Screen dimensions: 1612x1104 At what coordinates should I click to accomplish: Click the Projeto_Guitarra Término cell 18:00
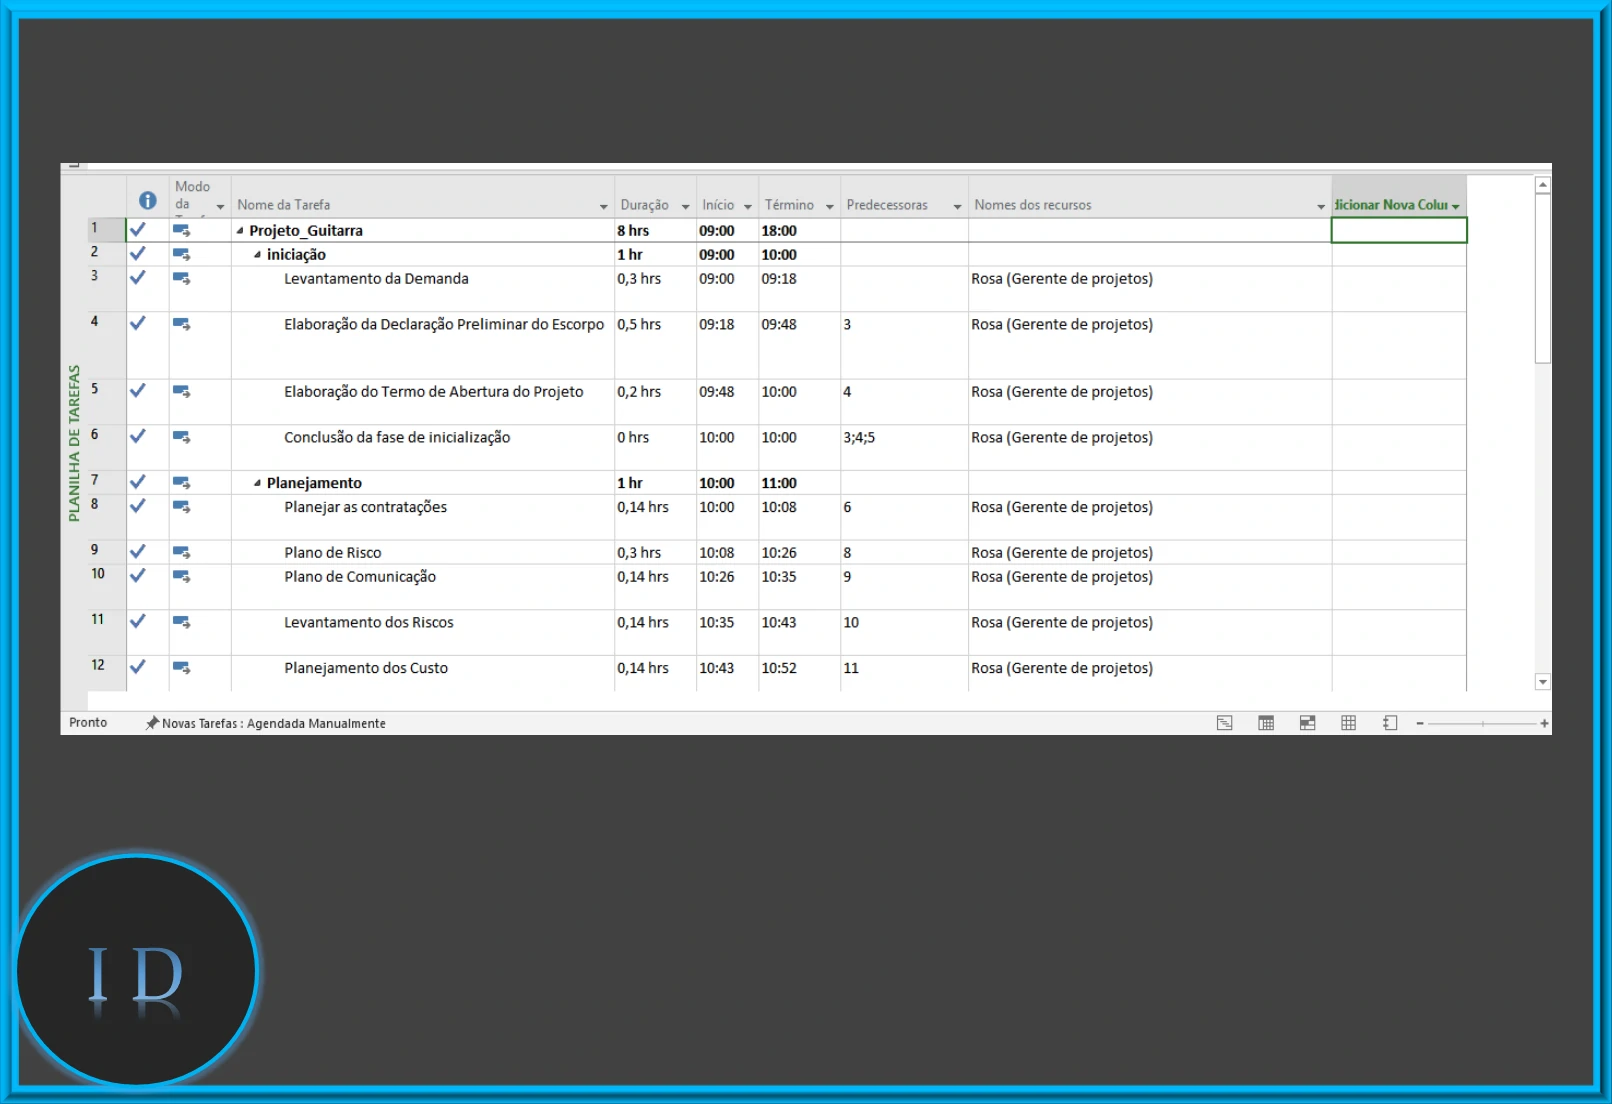click(x=799, y=231)
